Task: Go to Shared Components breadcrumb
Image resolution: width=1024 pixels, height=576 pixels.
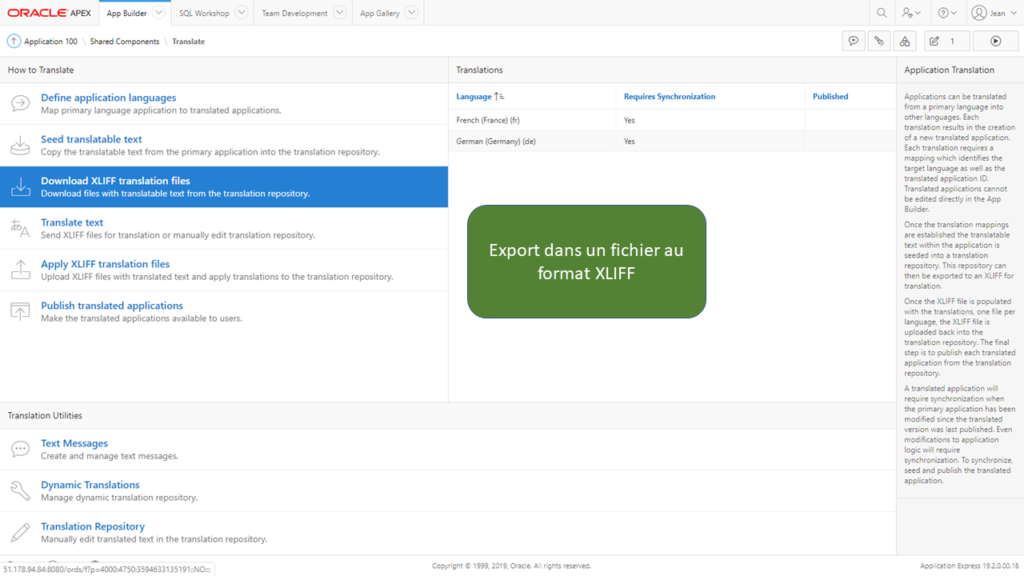Action: pos(125,41)
